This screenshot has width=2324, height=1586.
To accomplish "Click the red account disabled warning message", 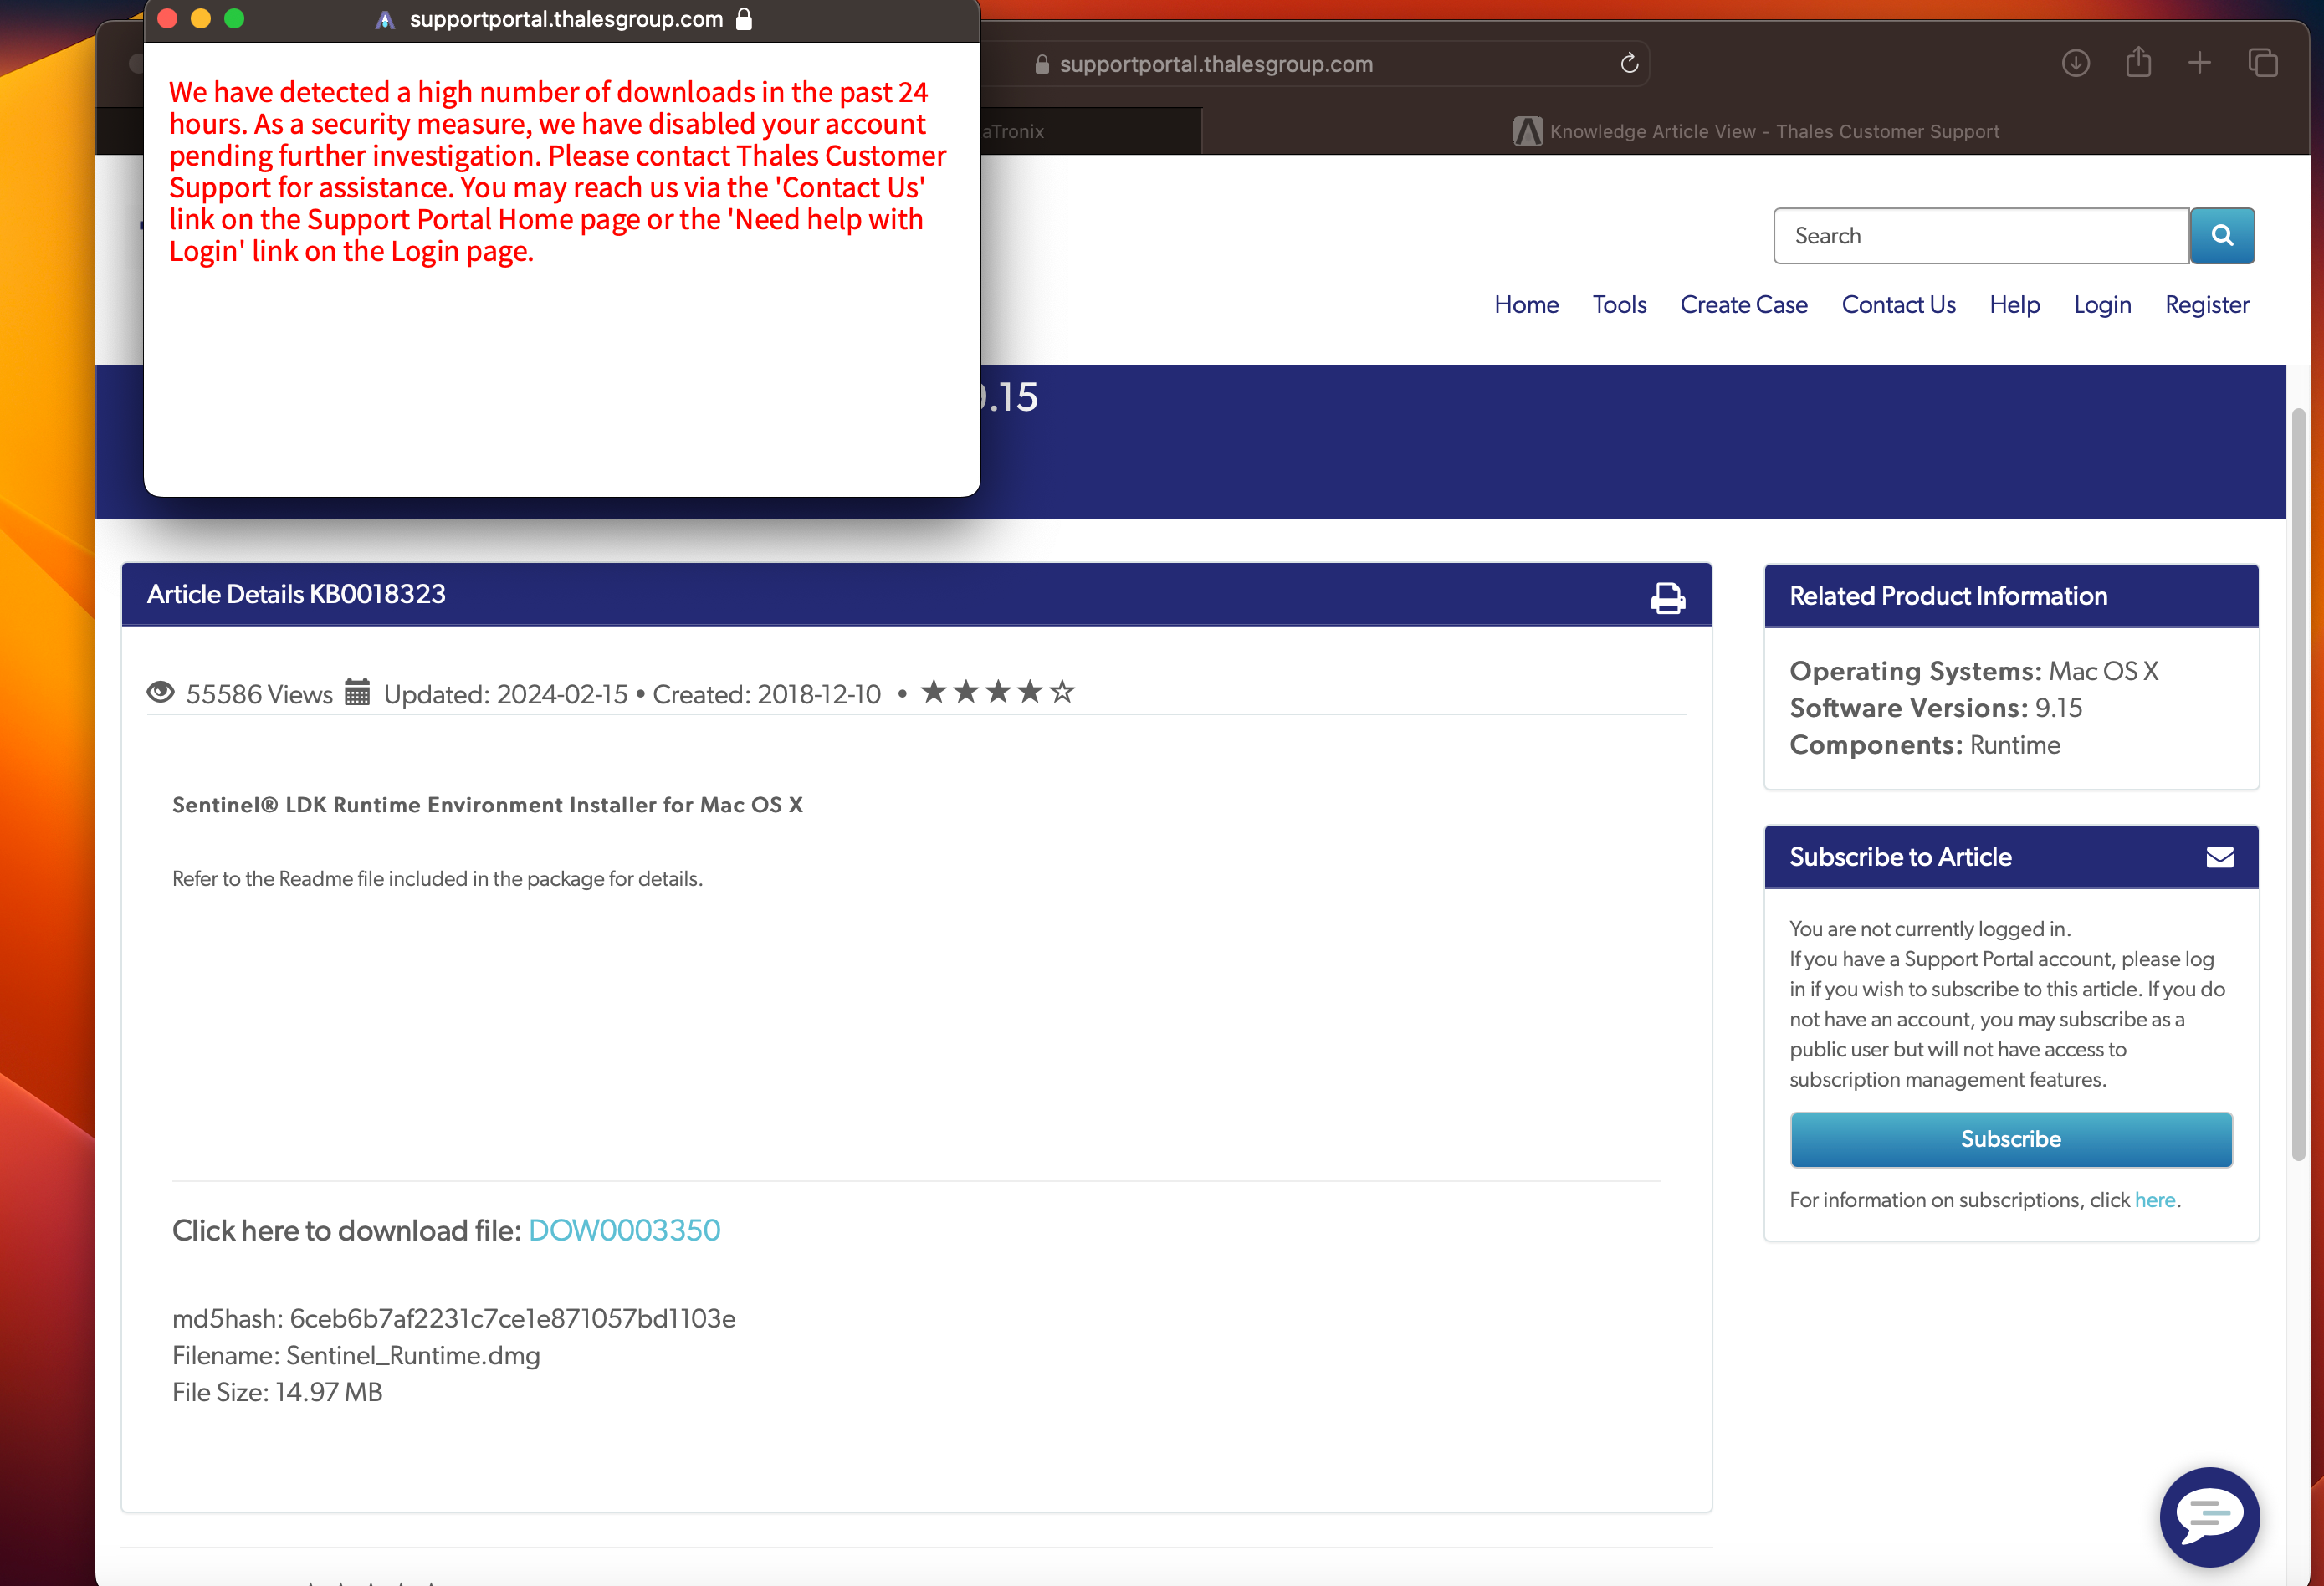I will click(557, 172).
